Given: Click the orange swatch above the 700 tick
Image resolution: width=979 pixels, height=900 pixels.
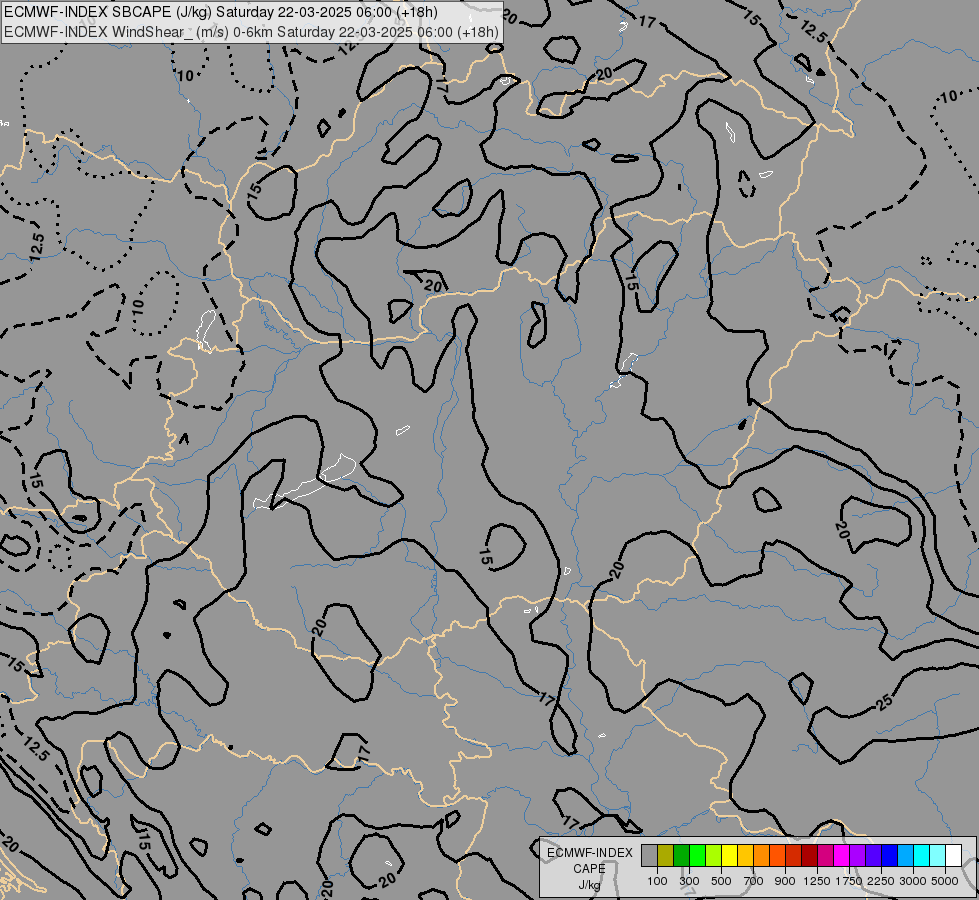Looking at the screenshot, I should pos(761,856).
